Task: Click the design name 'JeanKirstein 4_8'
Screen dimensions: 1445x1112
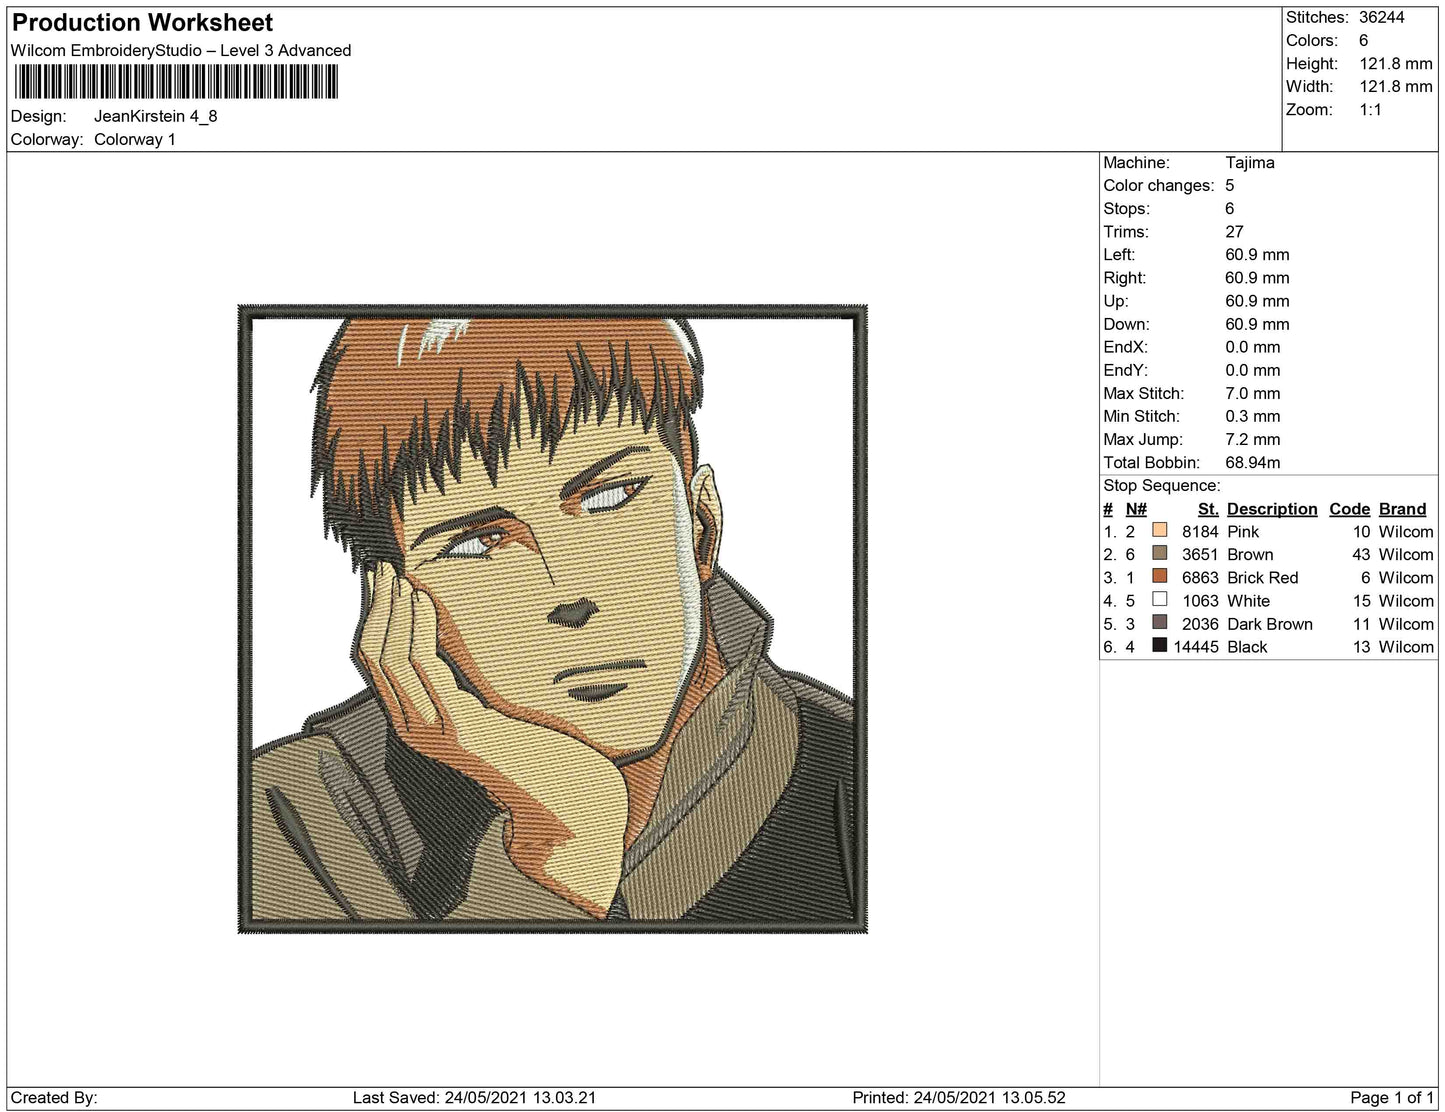Action: pyautogui.click(x=155, y=116)
